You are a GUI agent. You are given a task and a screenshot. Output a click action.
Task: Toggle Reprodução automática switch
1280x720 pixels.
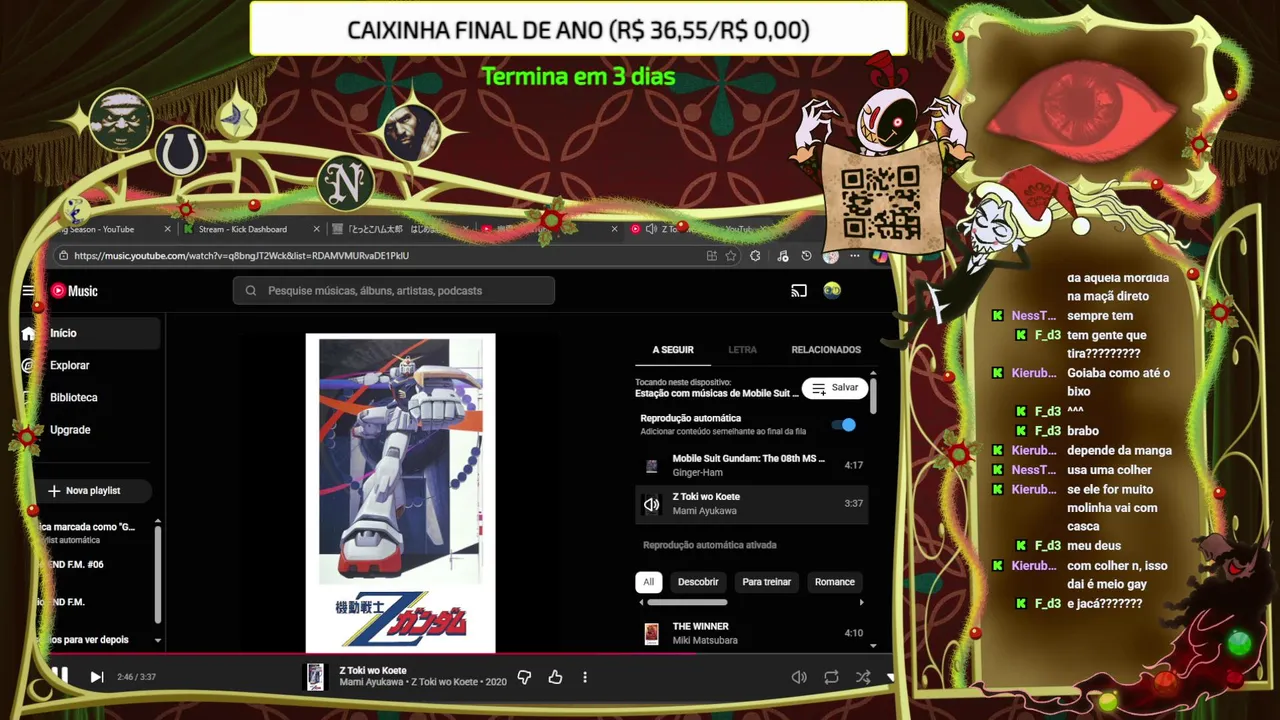[844, 425]
